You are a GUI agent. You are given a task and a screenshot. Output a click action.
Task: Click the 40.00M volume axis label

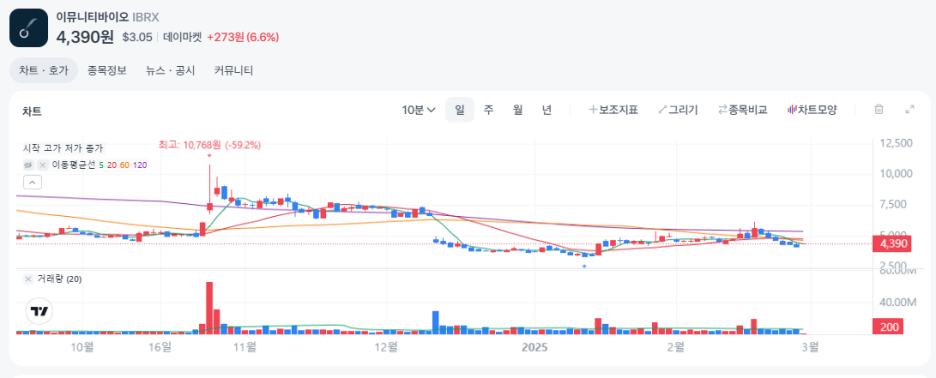pos(899,302)
